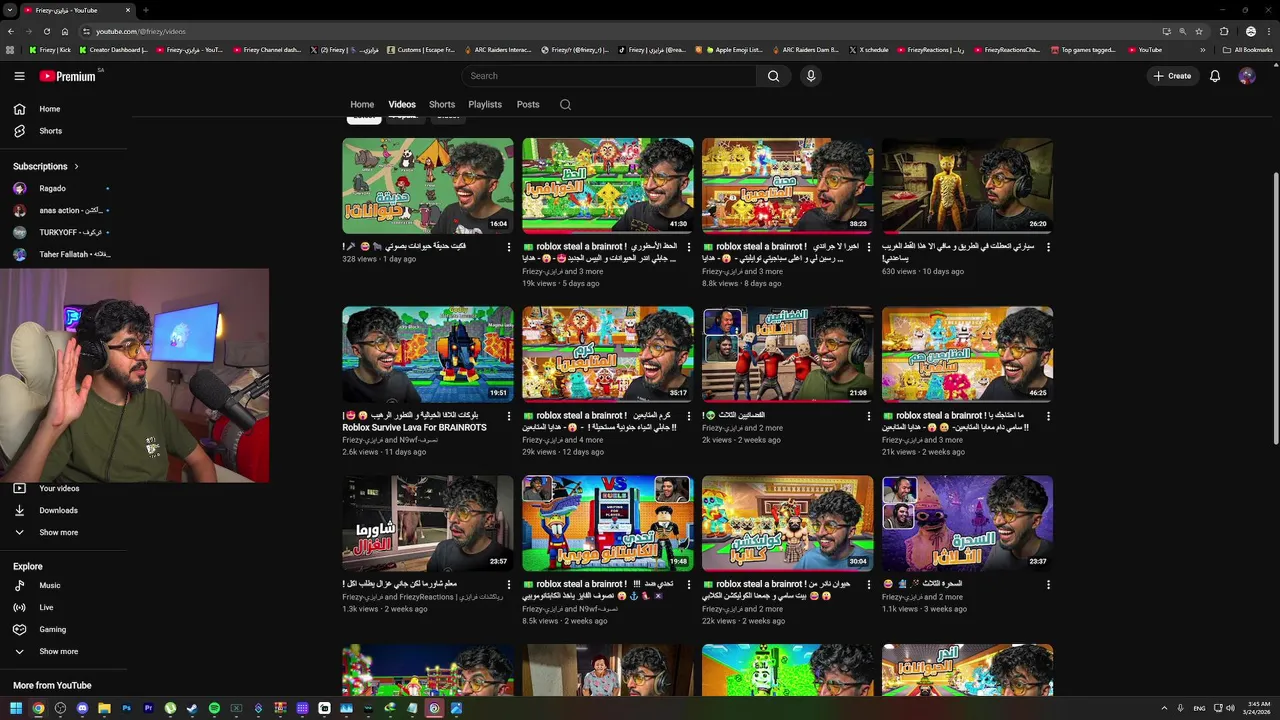
Task: Open the Chrome three-dot menu
Action: click(1267, 31)
